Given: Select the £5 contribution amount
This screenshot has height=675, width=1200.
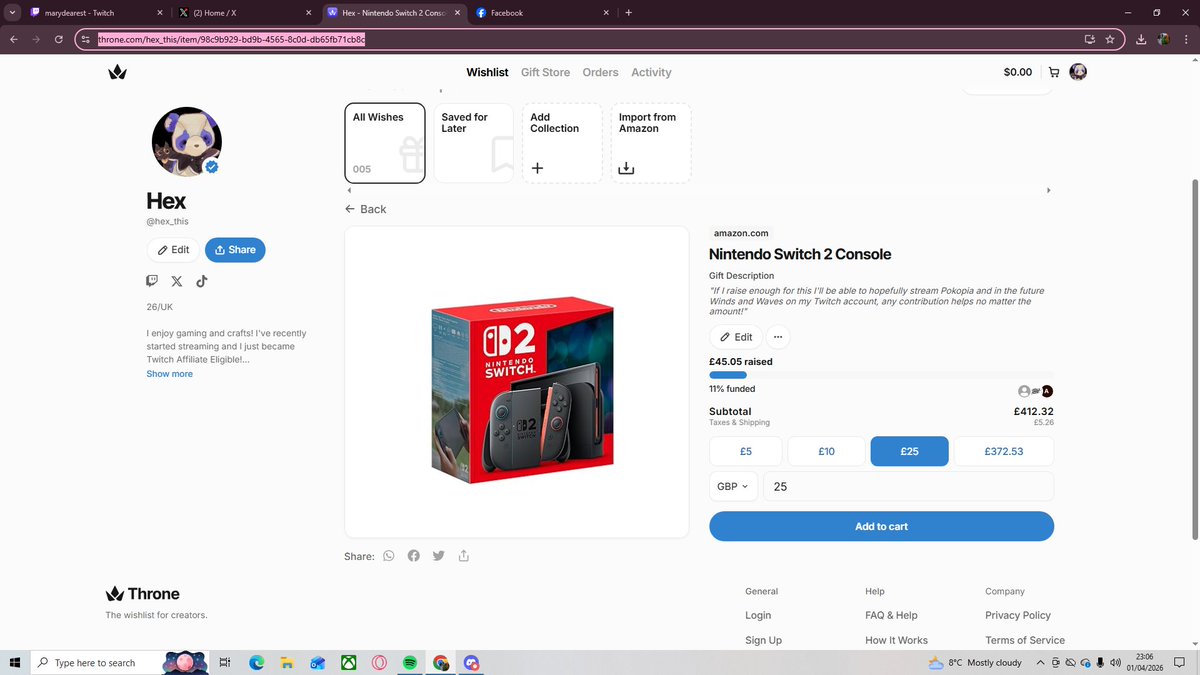Looking at the screenshot, I should 746,451.
